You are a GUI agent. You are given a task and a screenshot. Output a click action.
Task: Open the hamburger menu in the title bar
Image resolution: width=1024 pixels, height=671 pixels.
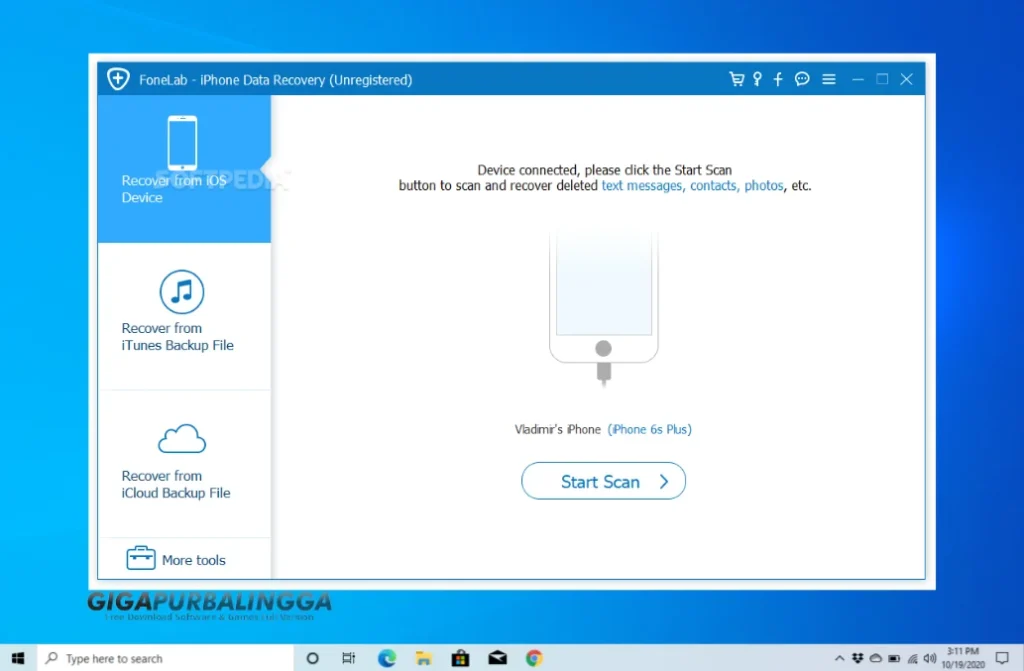point(829,78)
